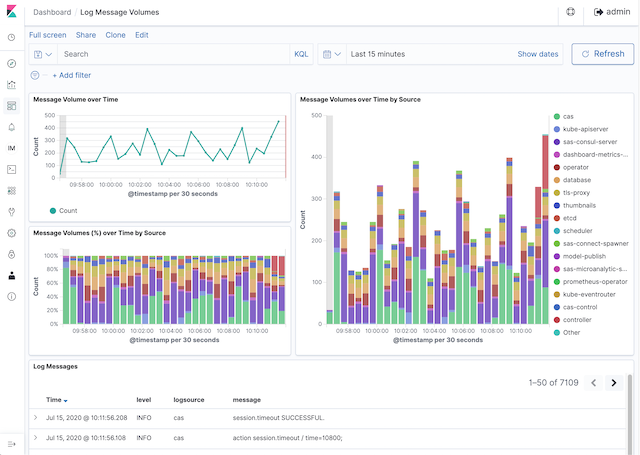Click the admin logout icon
The height and width of the screenshot is (455, 640).
(x=598, y=12)
